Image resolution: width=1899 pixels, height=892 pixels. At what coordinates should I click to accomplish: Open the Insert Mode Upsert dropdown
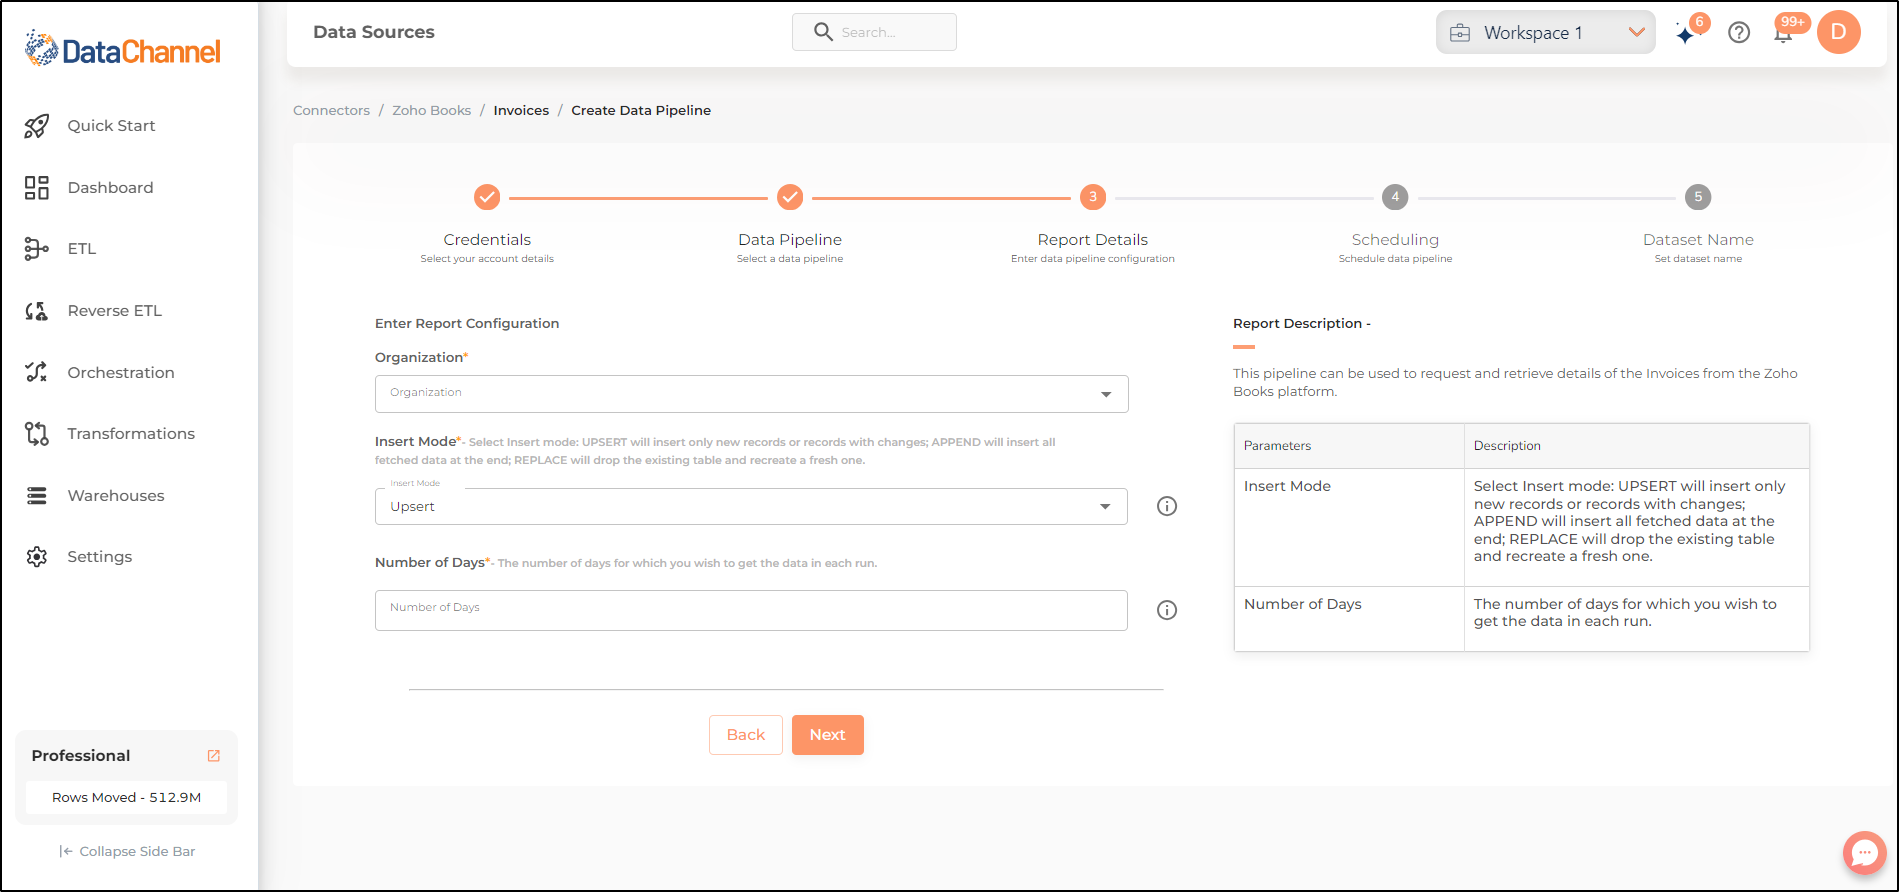751,506
